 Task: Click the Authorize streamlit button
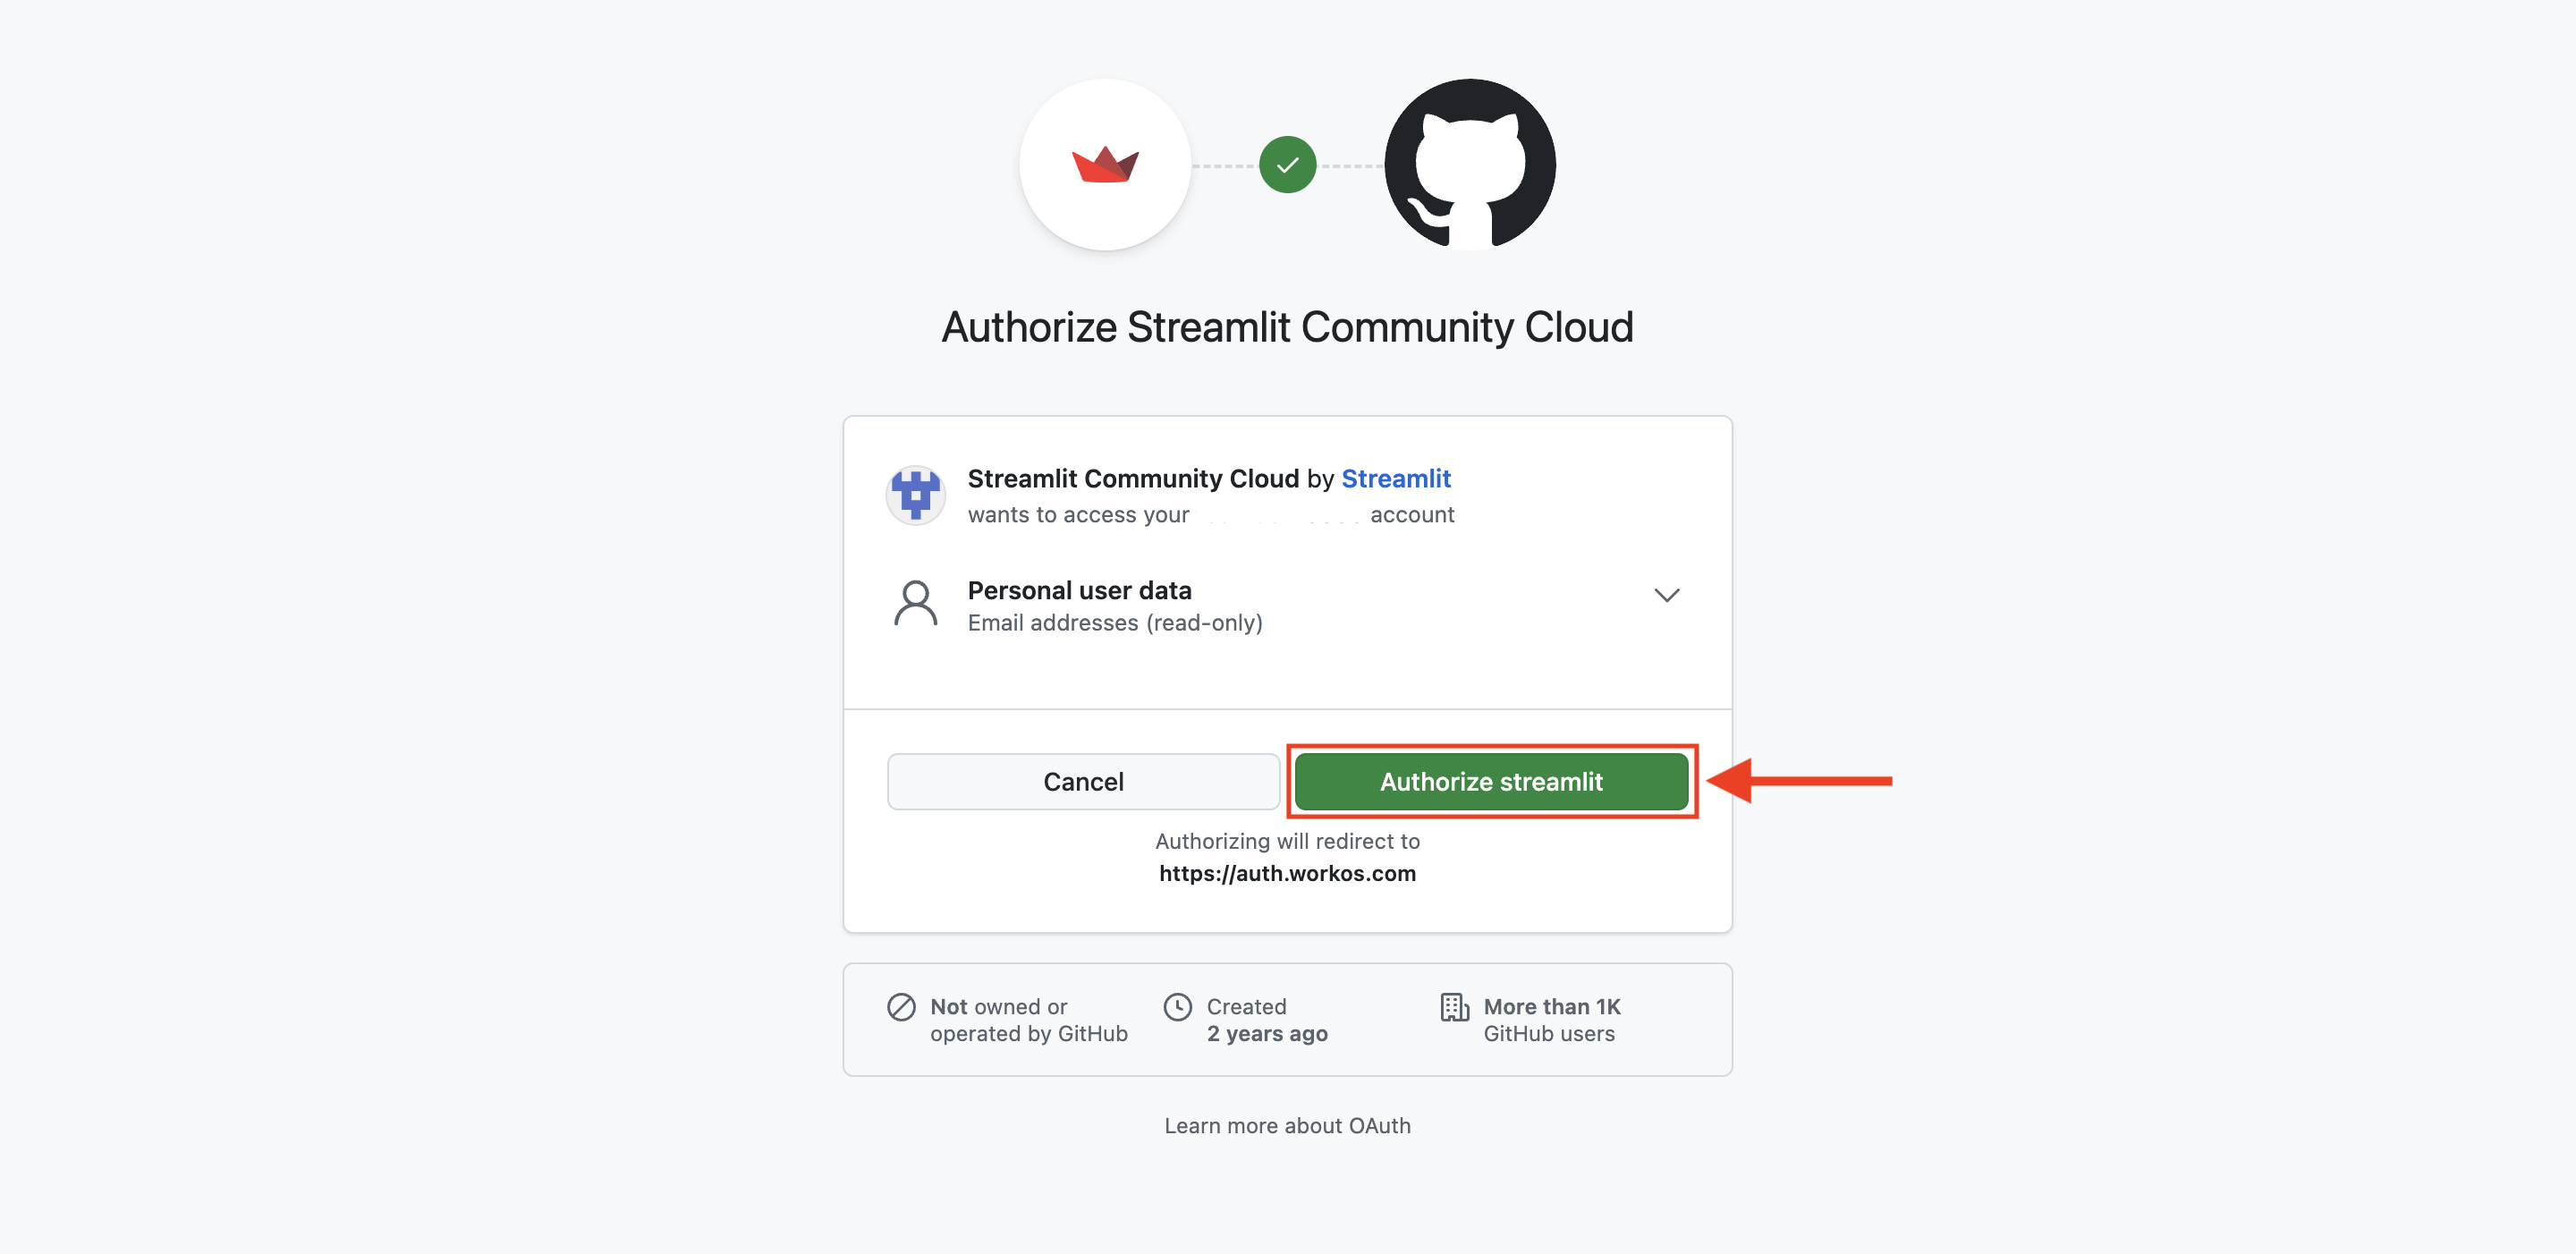click(x=1492, y=781)
